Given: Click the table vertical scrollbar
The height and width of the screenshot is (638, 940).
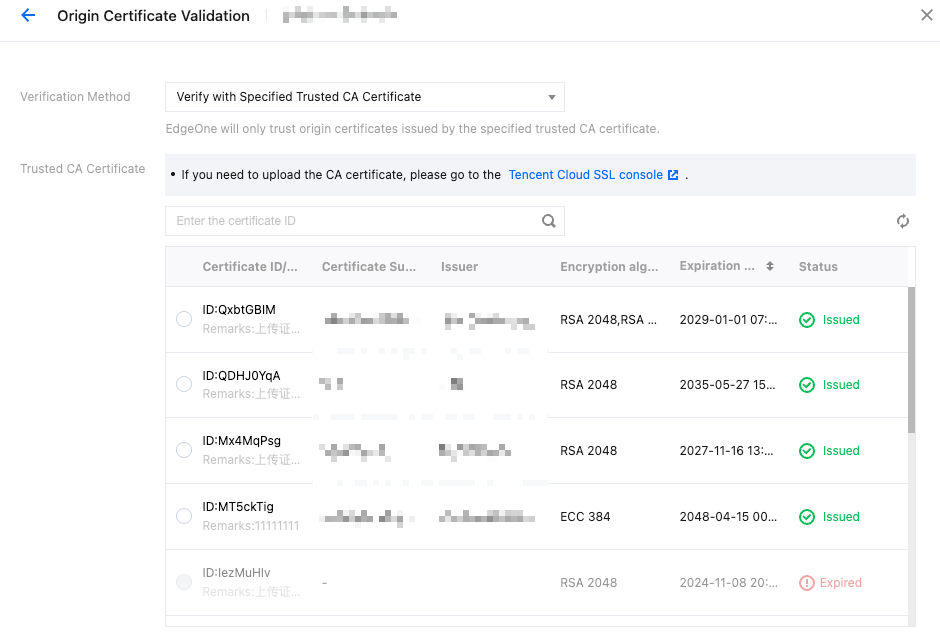Looking at the screenshot, I should coord(911,360).
